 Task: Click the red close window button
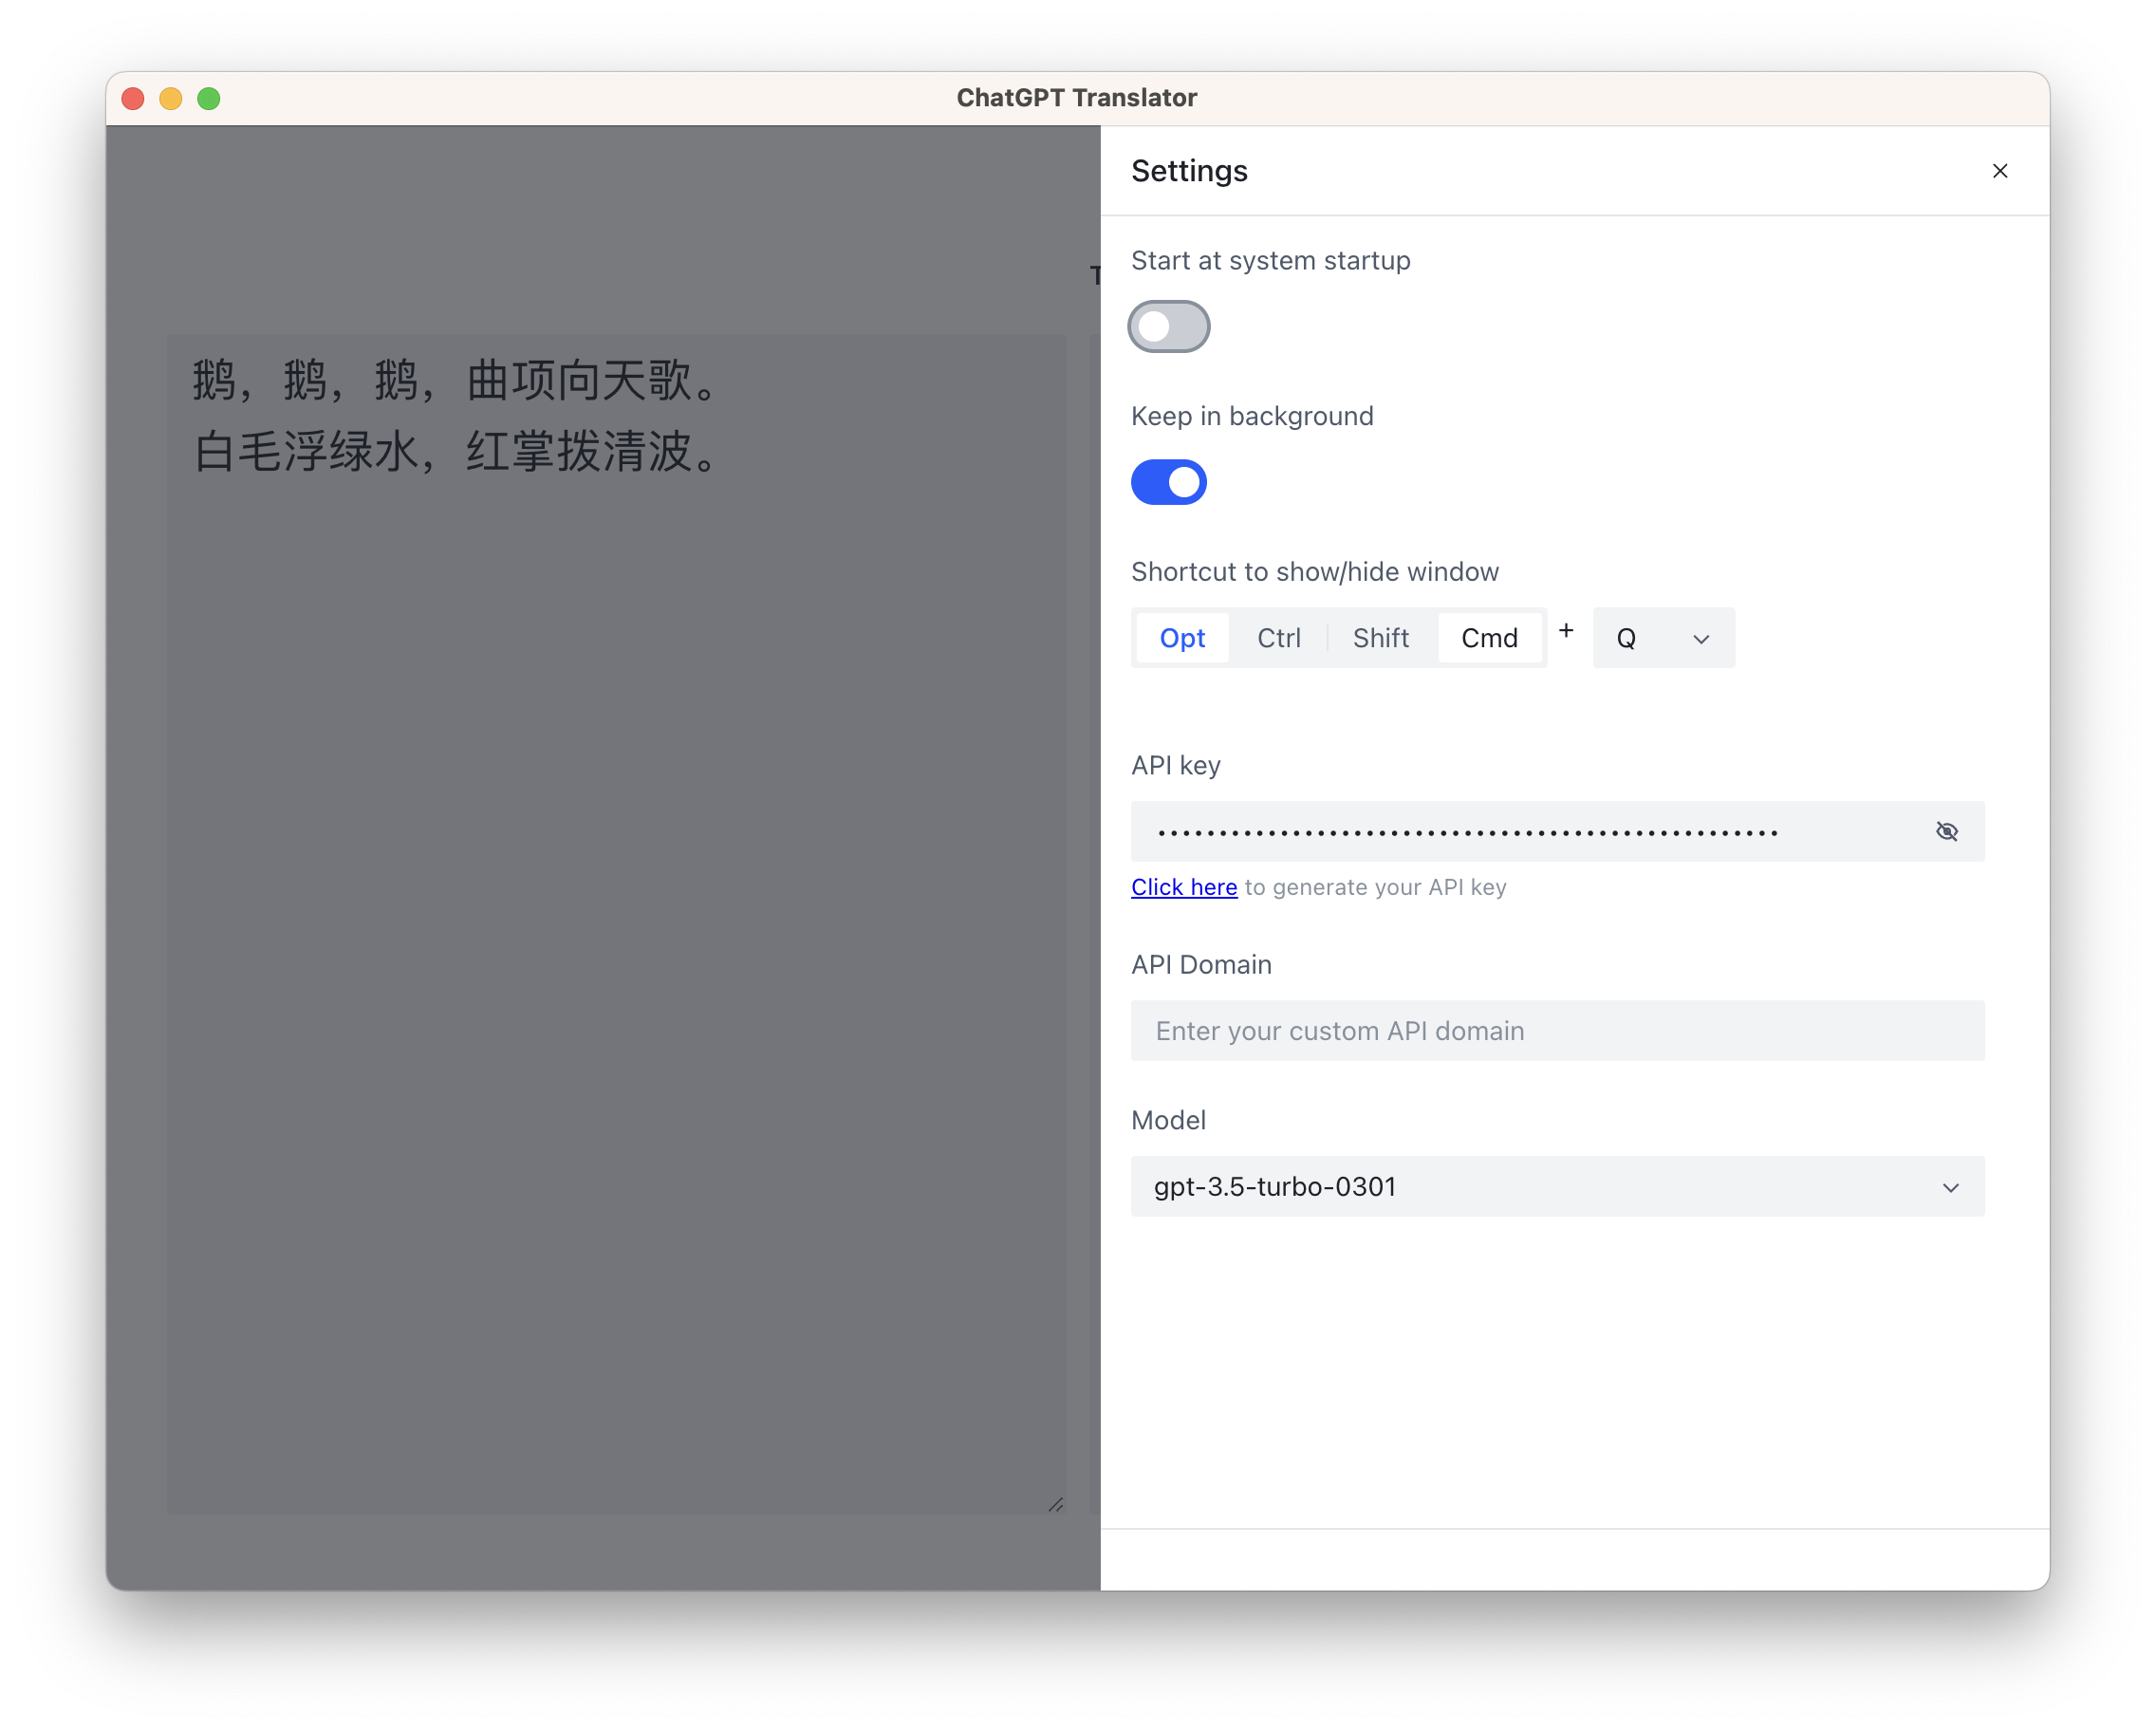tap(133, 98)
